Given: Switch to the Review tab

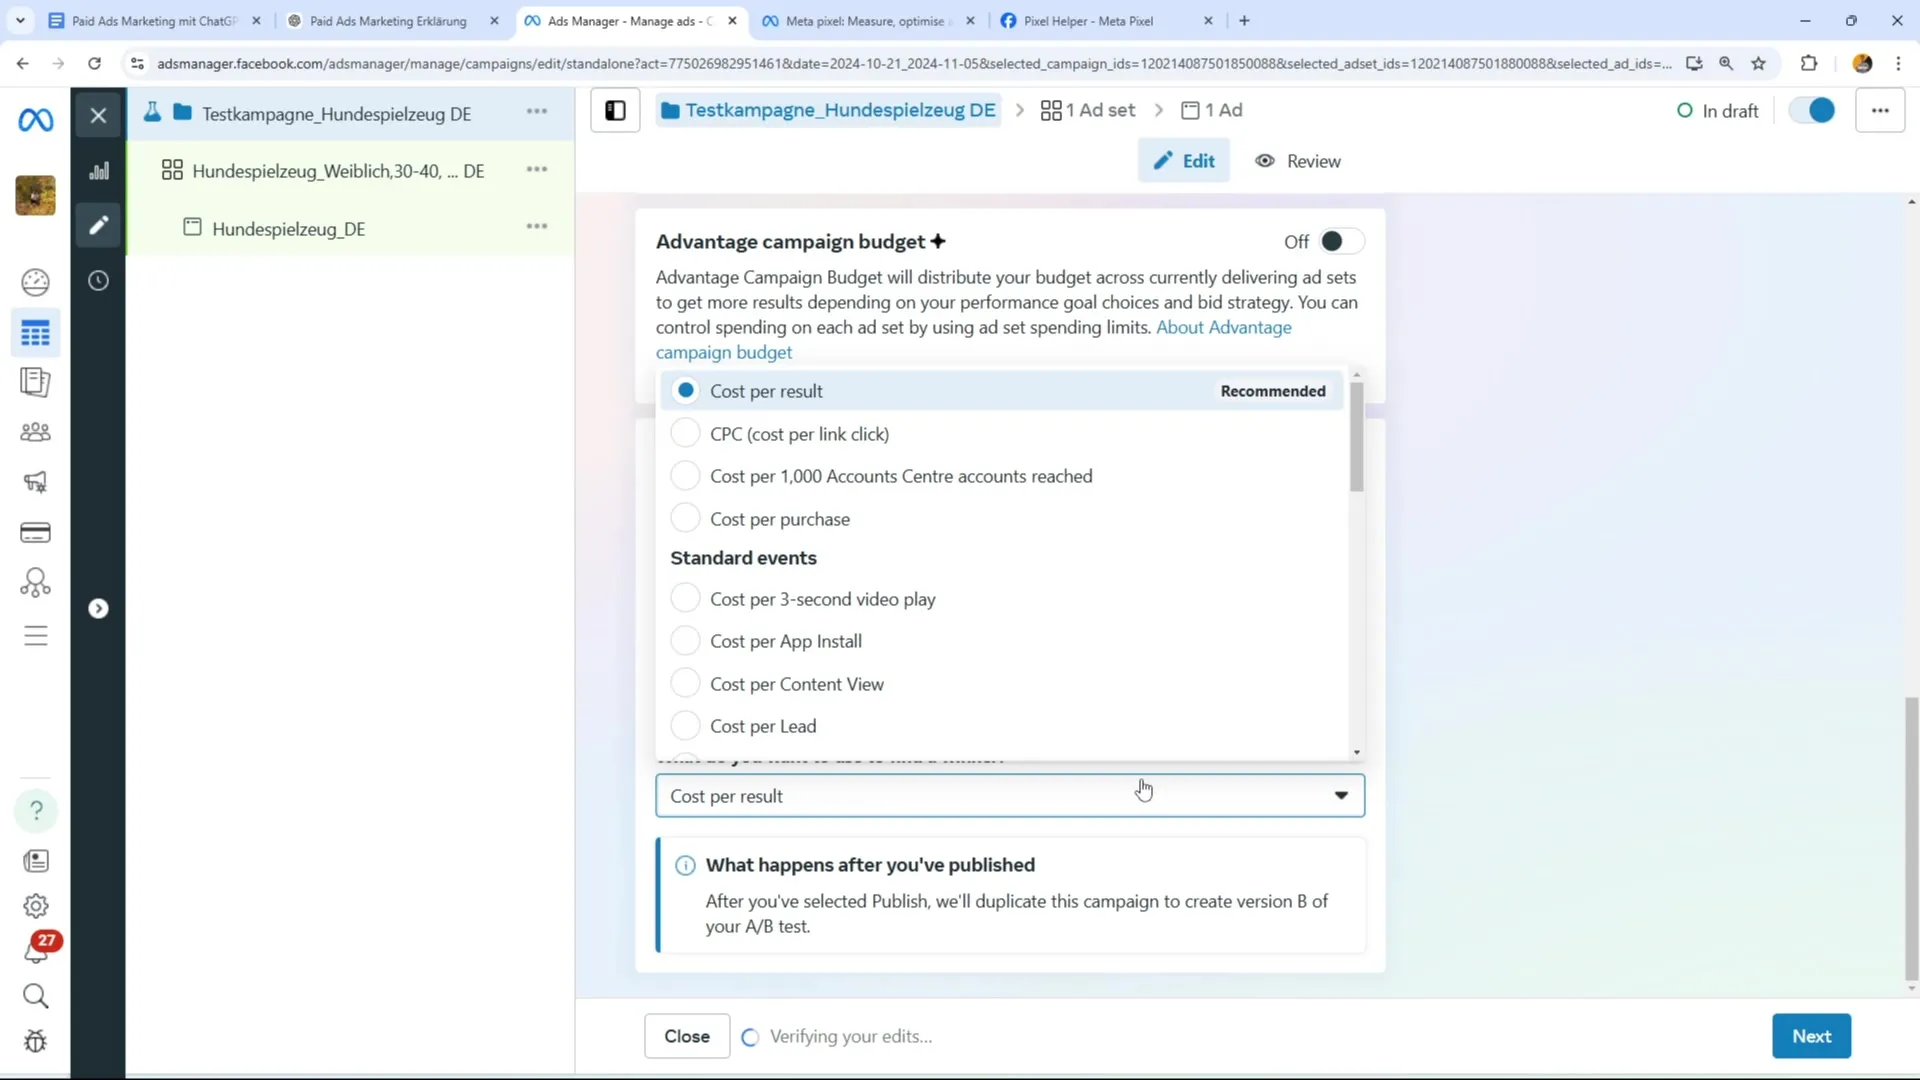Looking at the screenshot, I should click(1298, 161).
